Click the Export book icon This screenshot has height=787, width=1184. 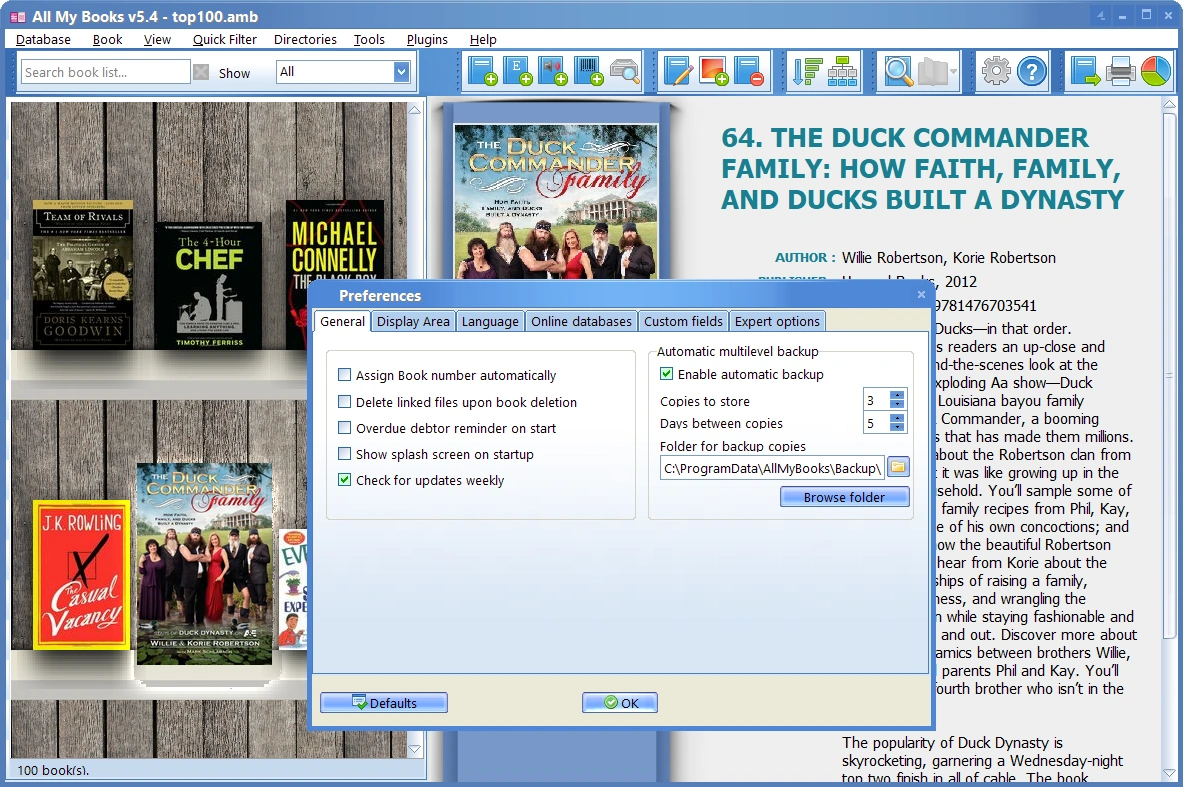[x=1085, y=71]
